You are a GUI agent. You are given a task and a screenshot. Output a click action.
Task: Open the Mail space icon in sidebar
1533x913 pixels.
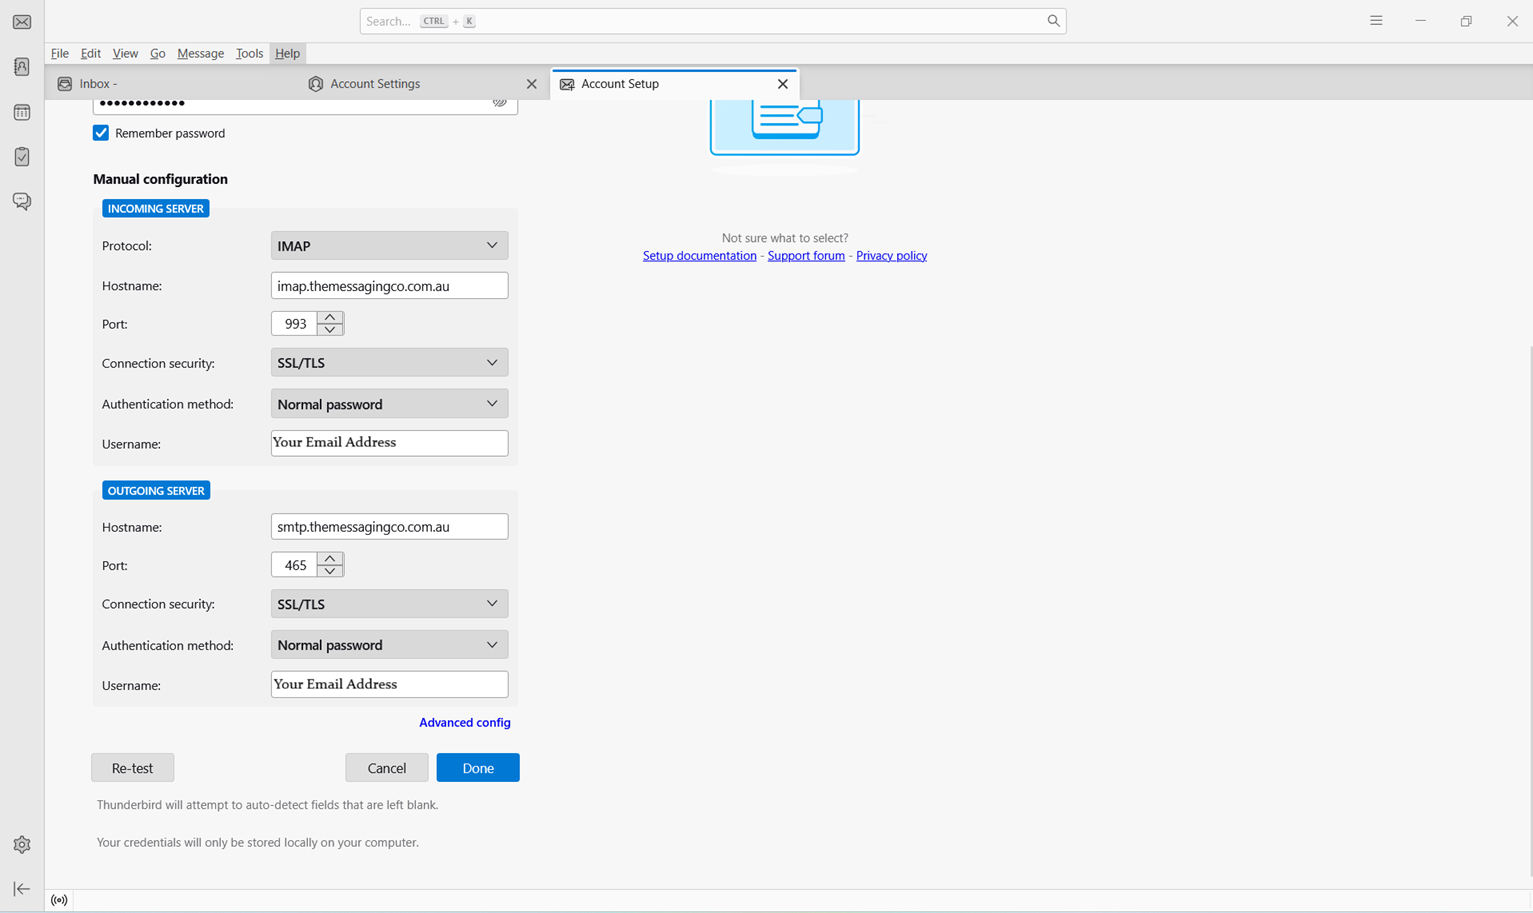(x=22, y=22)
